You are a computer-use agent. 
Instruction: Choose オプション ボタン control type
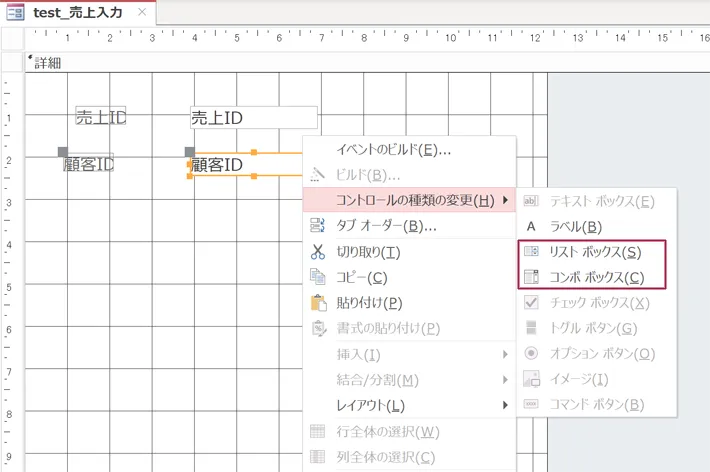tap(602, 353)
